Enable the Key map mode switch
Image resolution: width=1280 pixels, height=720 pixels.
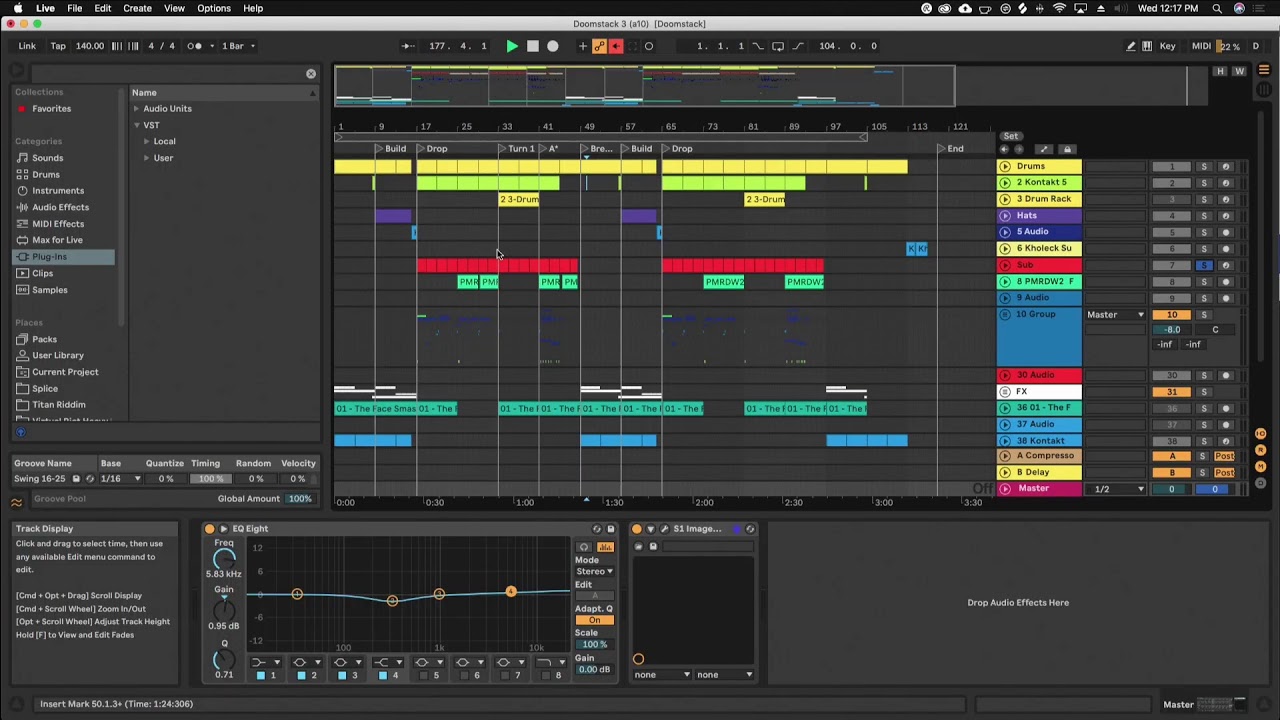point(1167,46)
